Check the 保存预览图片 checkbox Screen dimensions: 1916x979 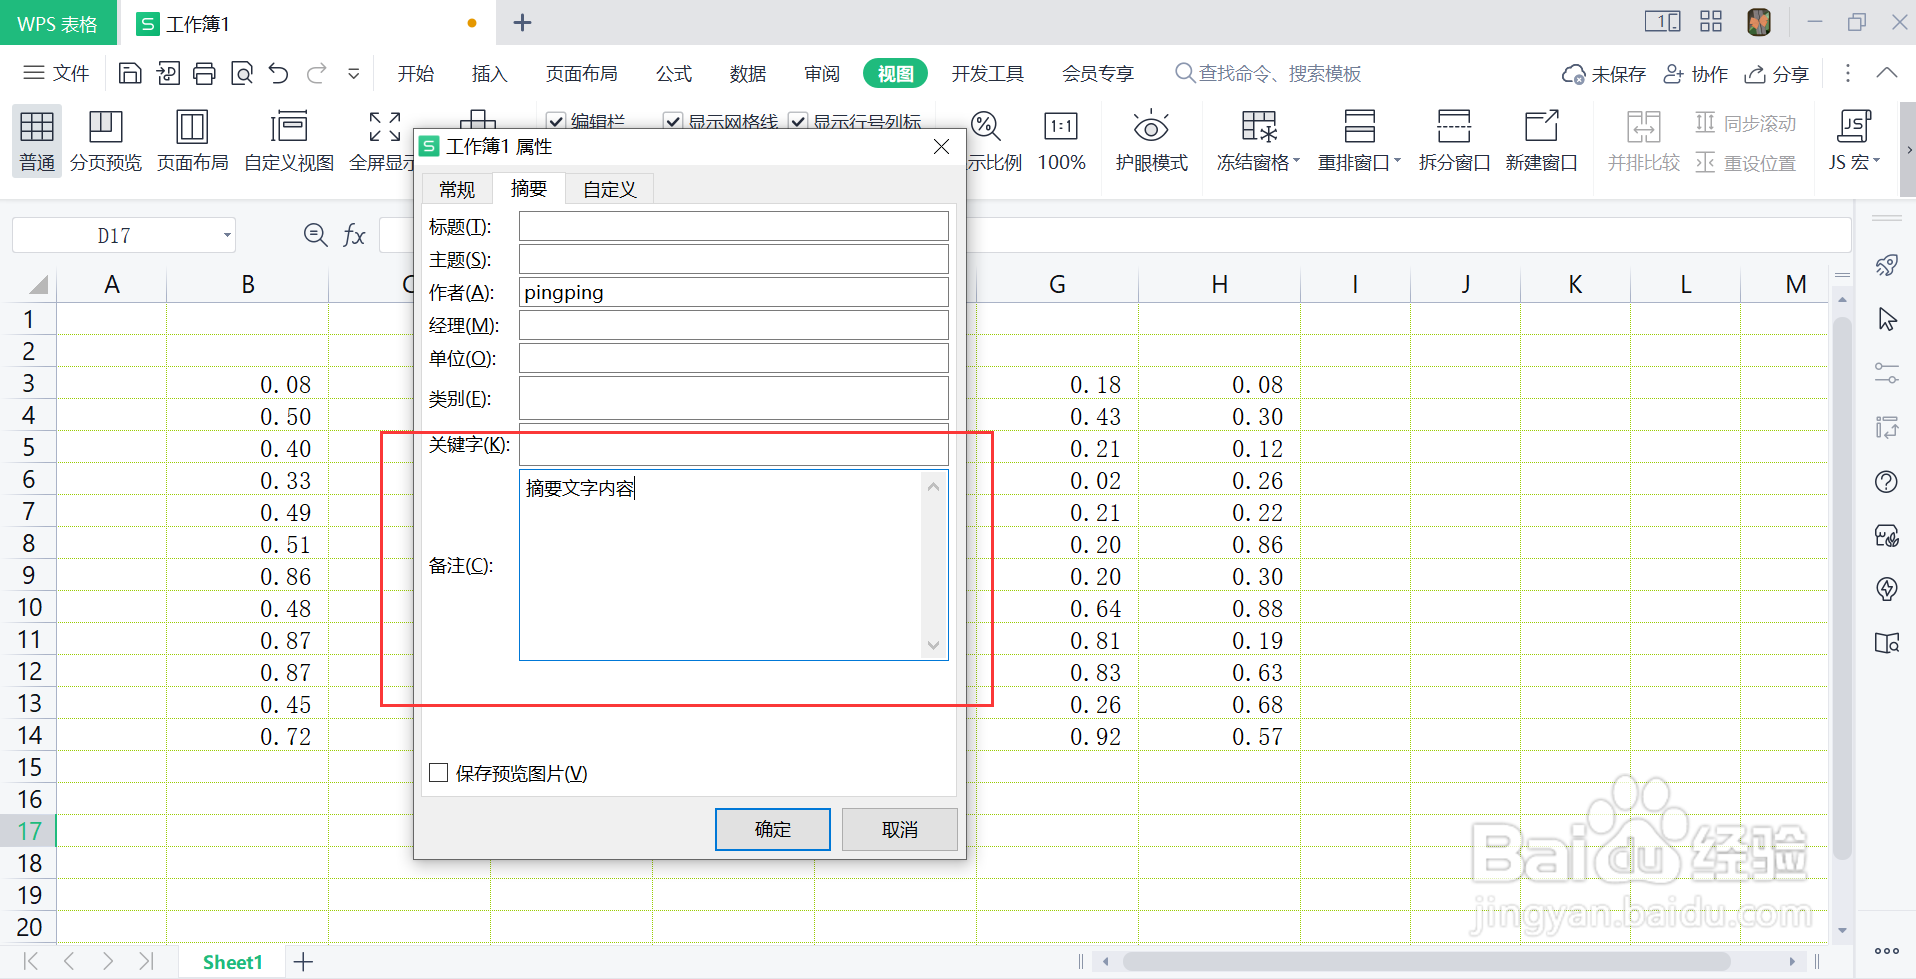coord(438,772)
